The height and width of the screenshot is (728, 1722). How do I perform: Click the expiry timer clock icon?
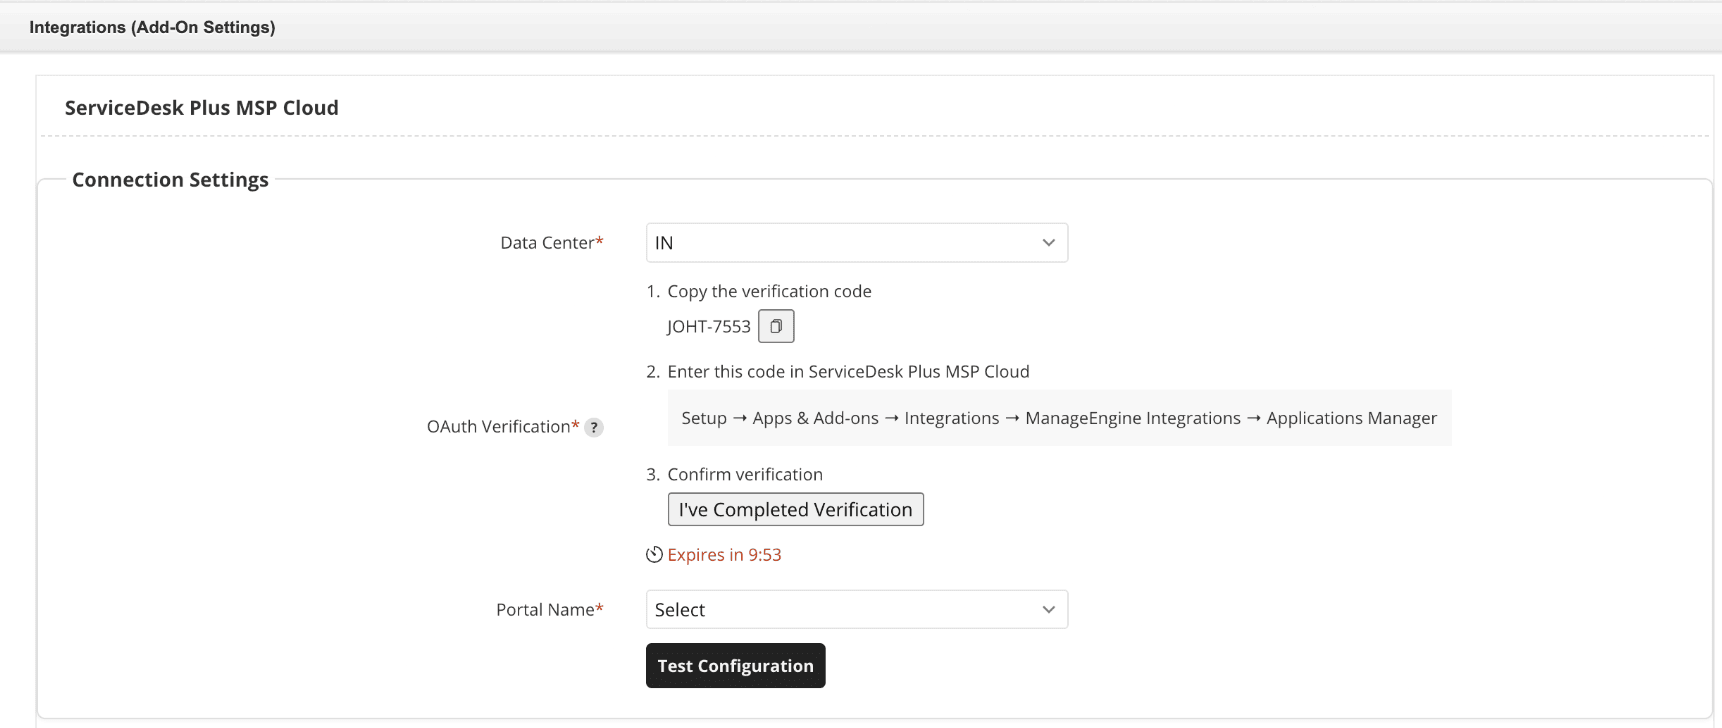[655, 555]
